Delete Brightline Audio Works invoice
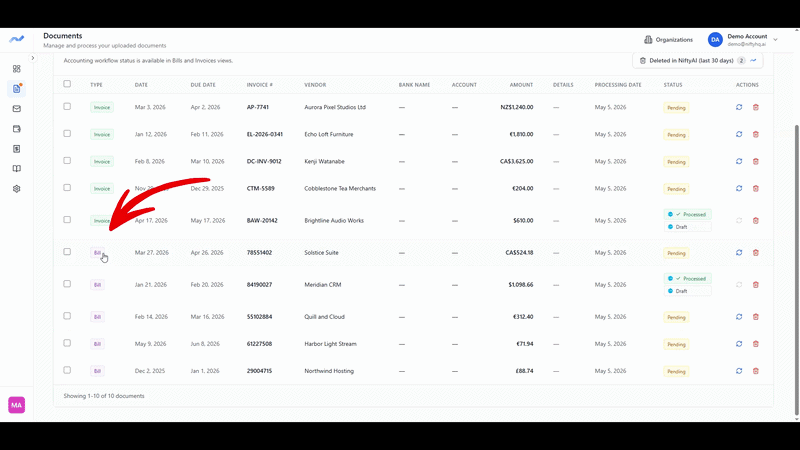The width and height of the screenshot is (800, 450). pos(756,220)
